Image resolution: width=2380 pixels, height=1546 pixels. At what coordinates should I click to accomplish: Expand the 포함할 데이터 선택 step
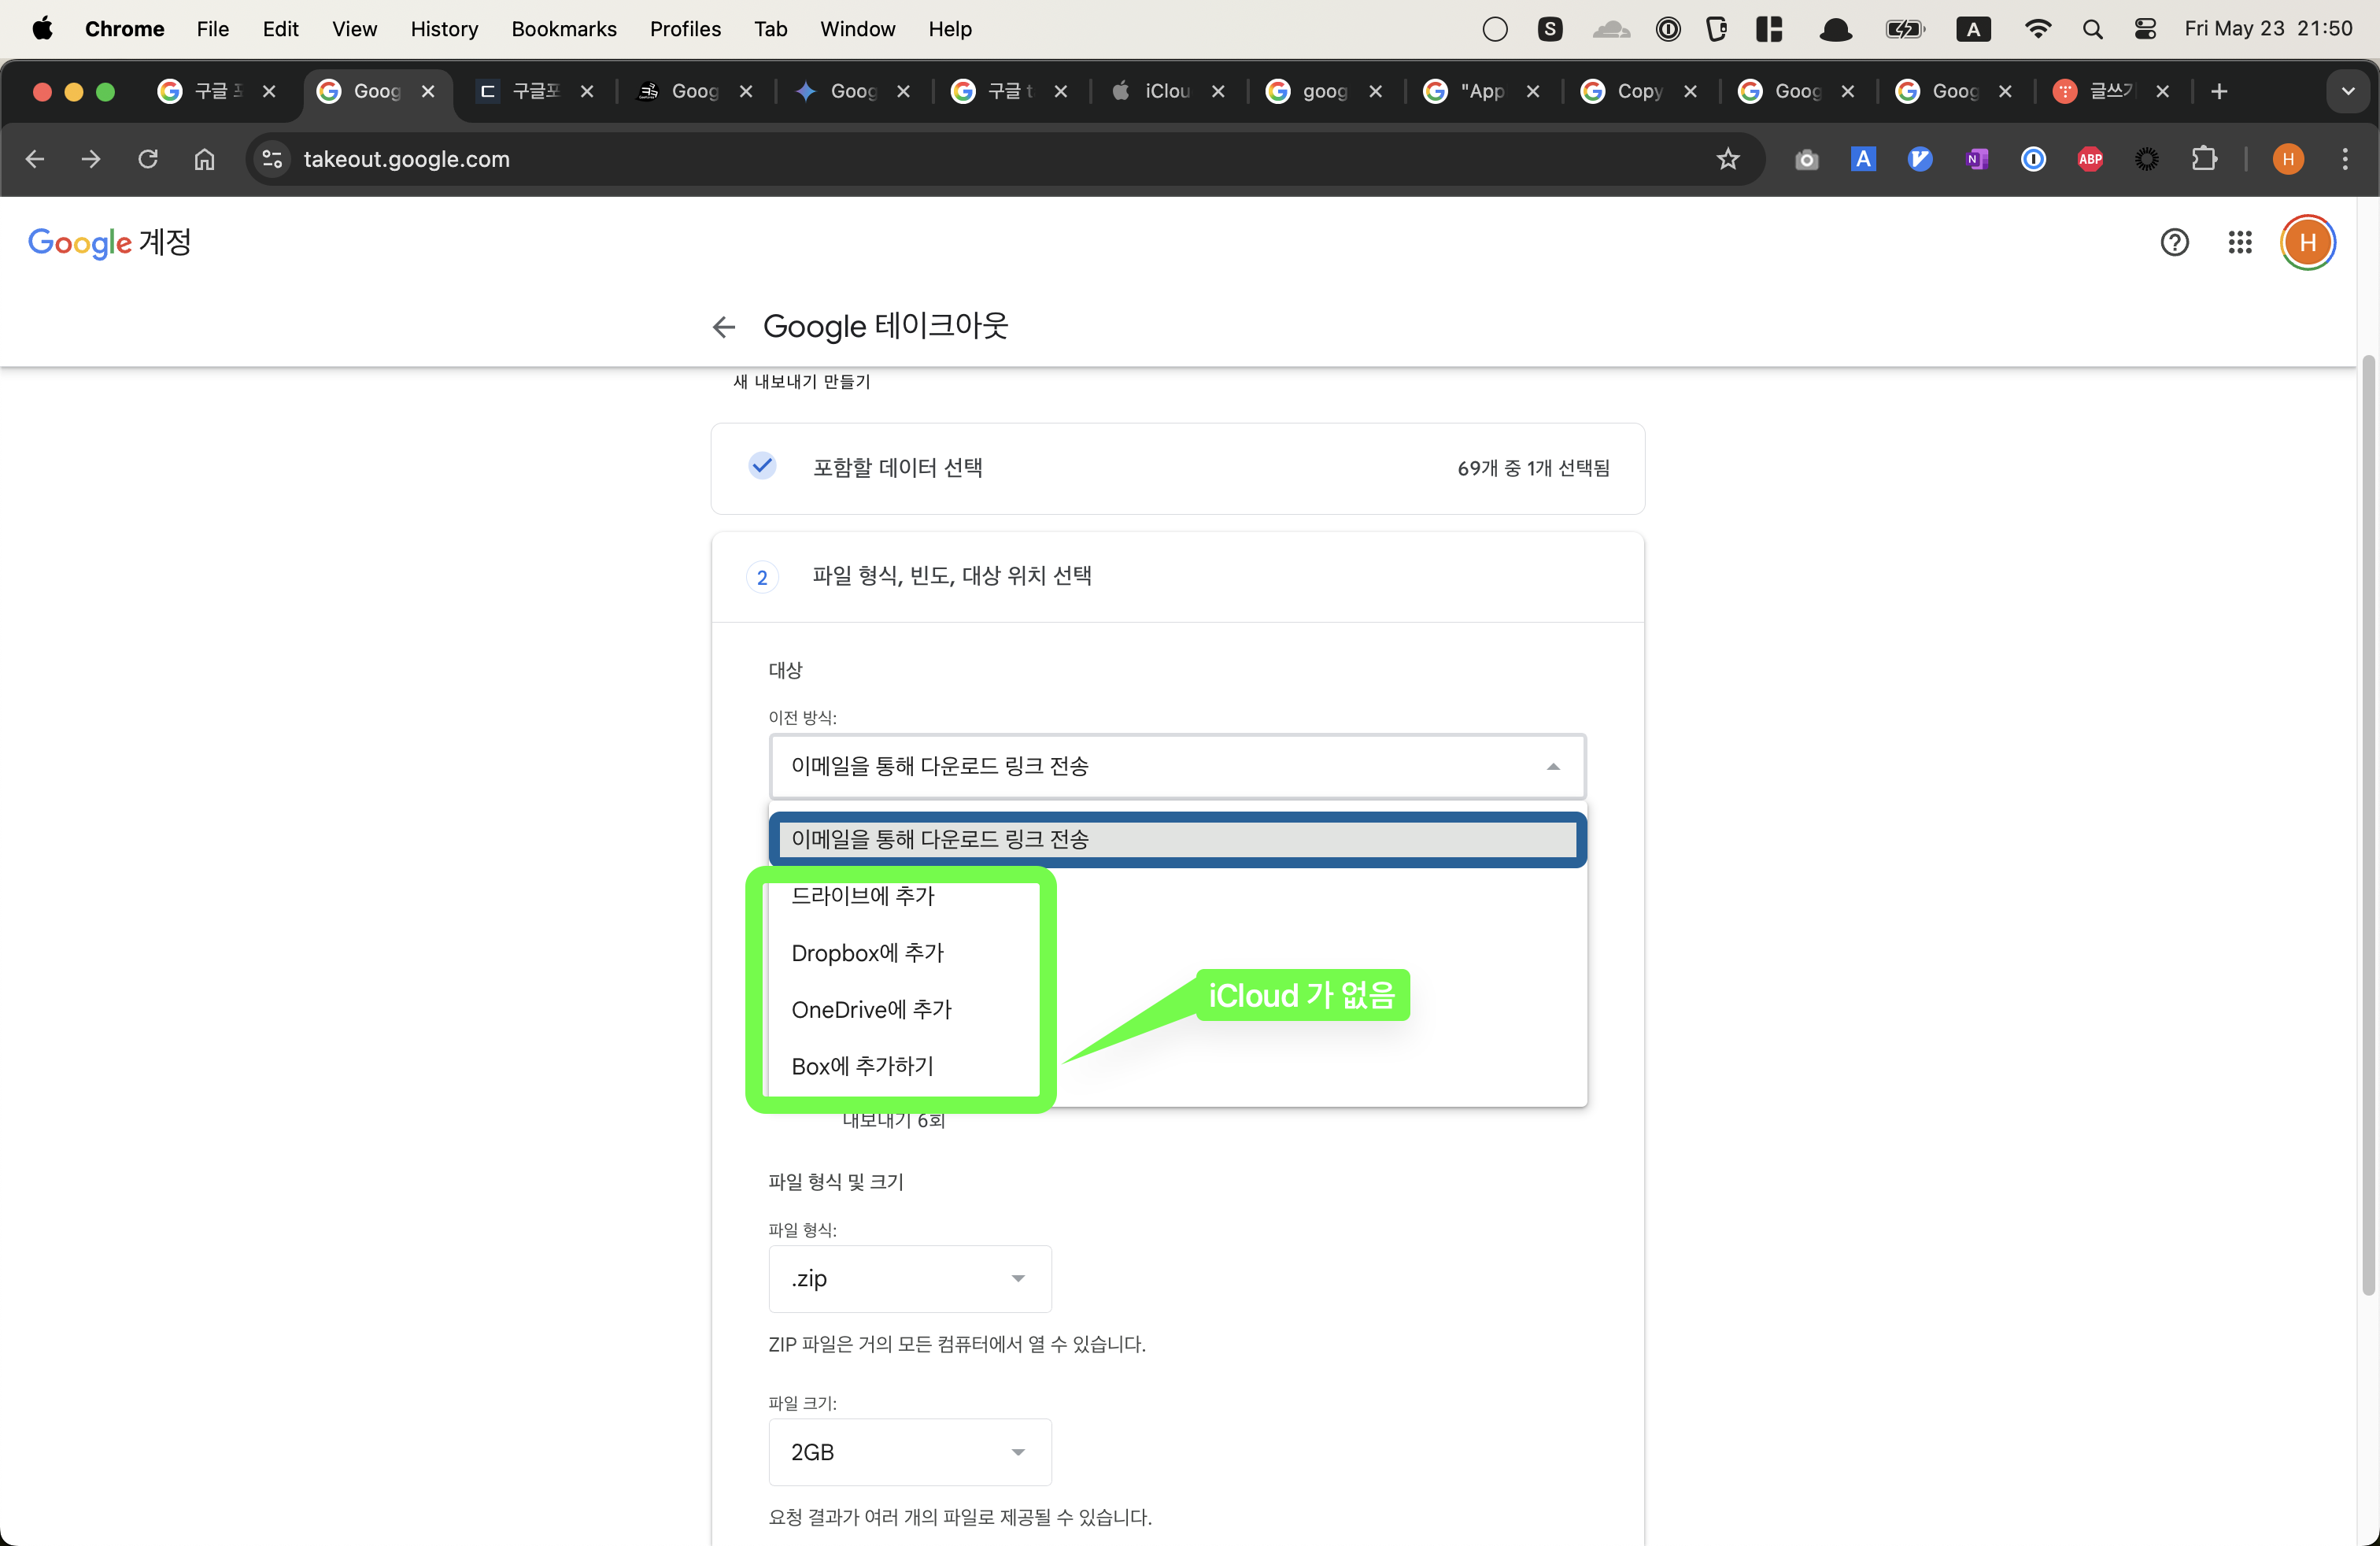[1177, 468]
